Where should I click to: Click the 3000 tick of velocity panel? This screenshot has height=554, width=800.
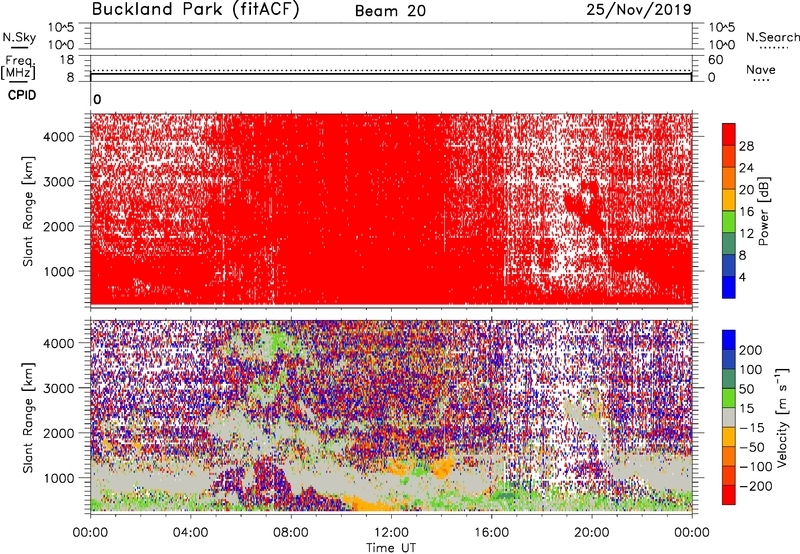click(59, 388)
